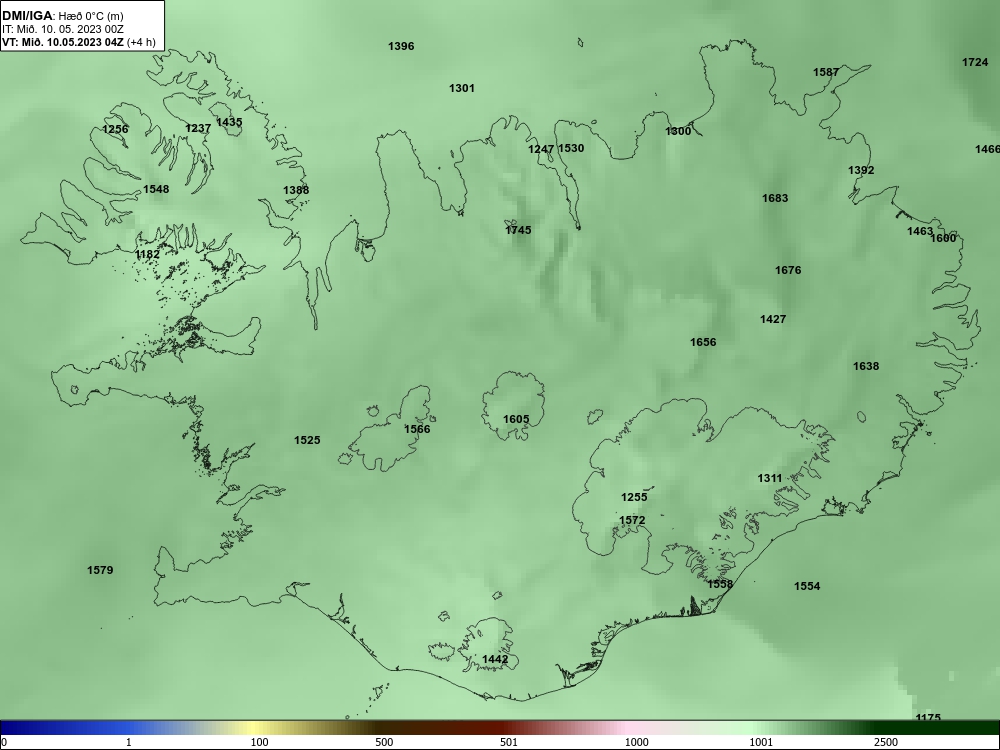Click the legend label 100
This screenshot has width=1000, height=750.
point(260,742)
